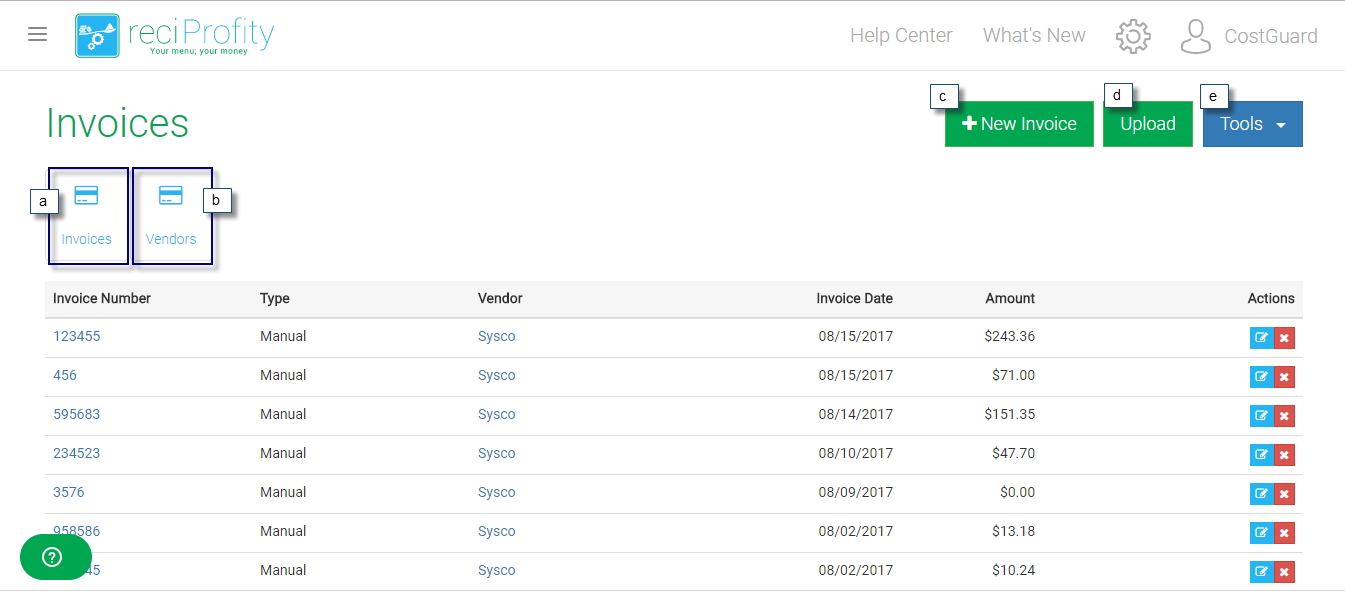Edit invoice 123455 using the edit icon
The image size is (1345, 591).
point(1261,338)
